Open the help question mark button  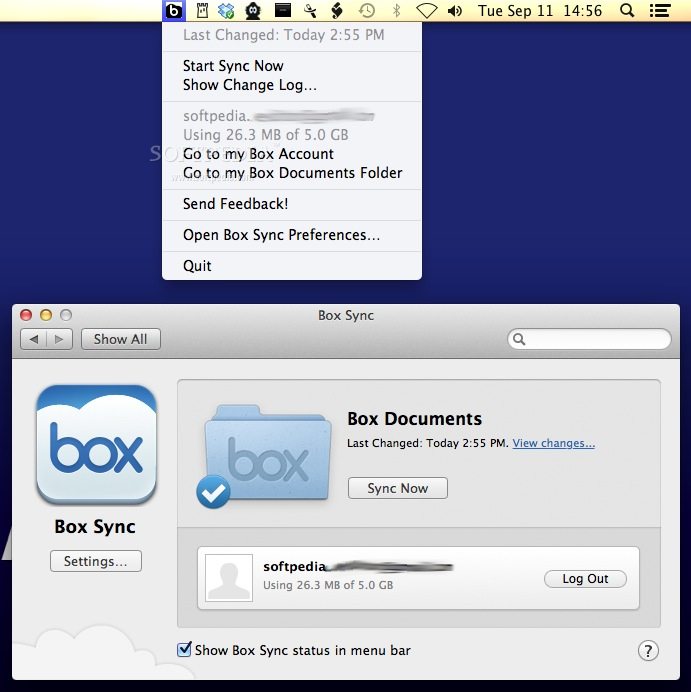[x=648, y=651]
